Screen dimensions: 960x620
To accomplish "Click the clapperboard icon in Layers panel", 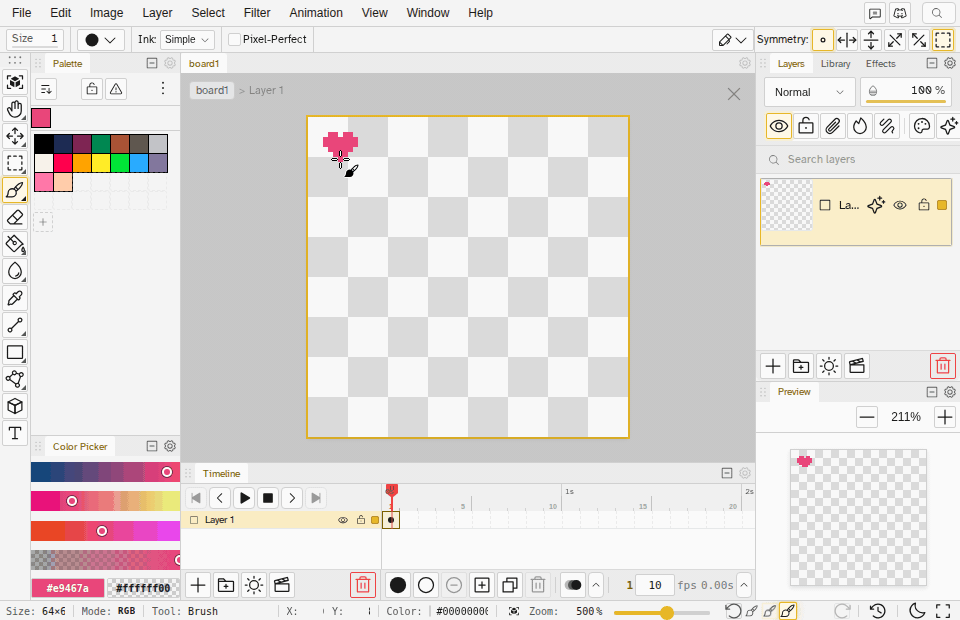I will (857, 366).
